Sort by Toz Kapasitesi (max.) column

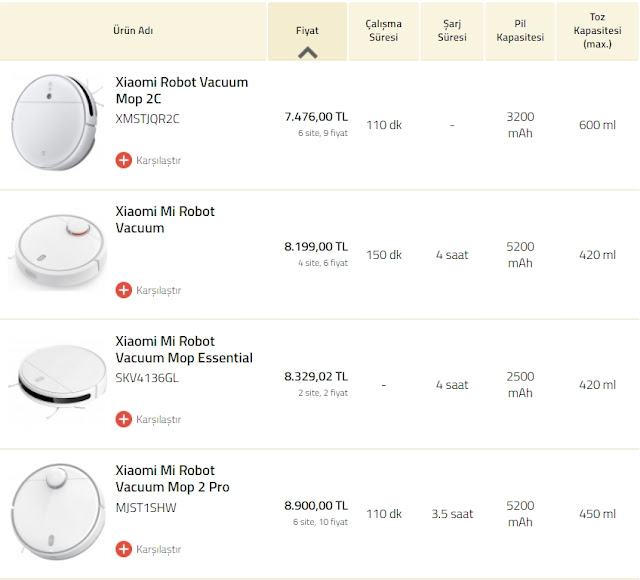(x=597, y=30)
